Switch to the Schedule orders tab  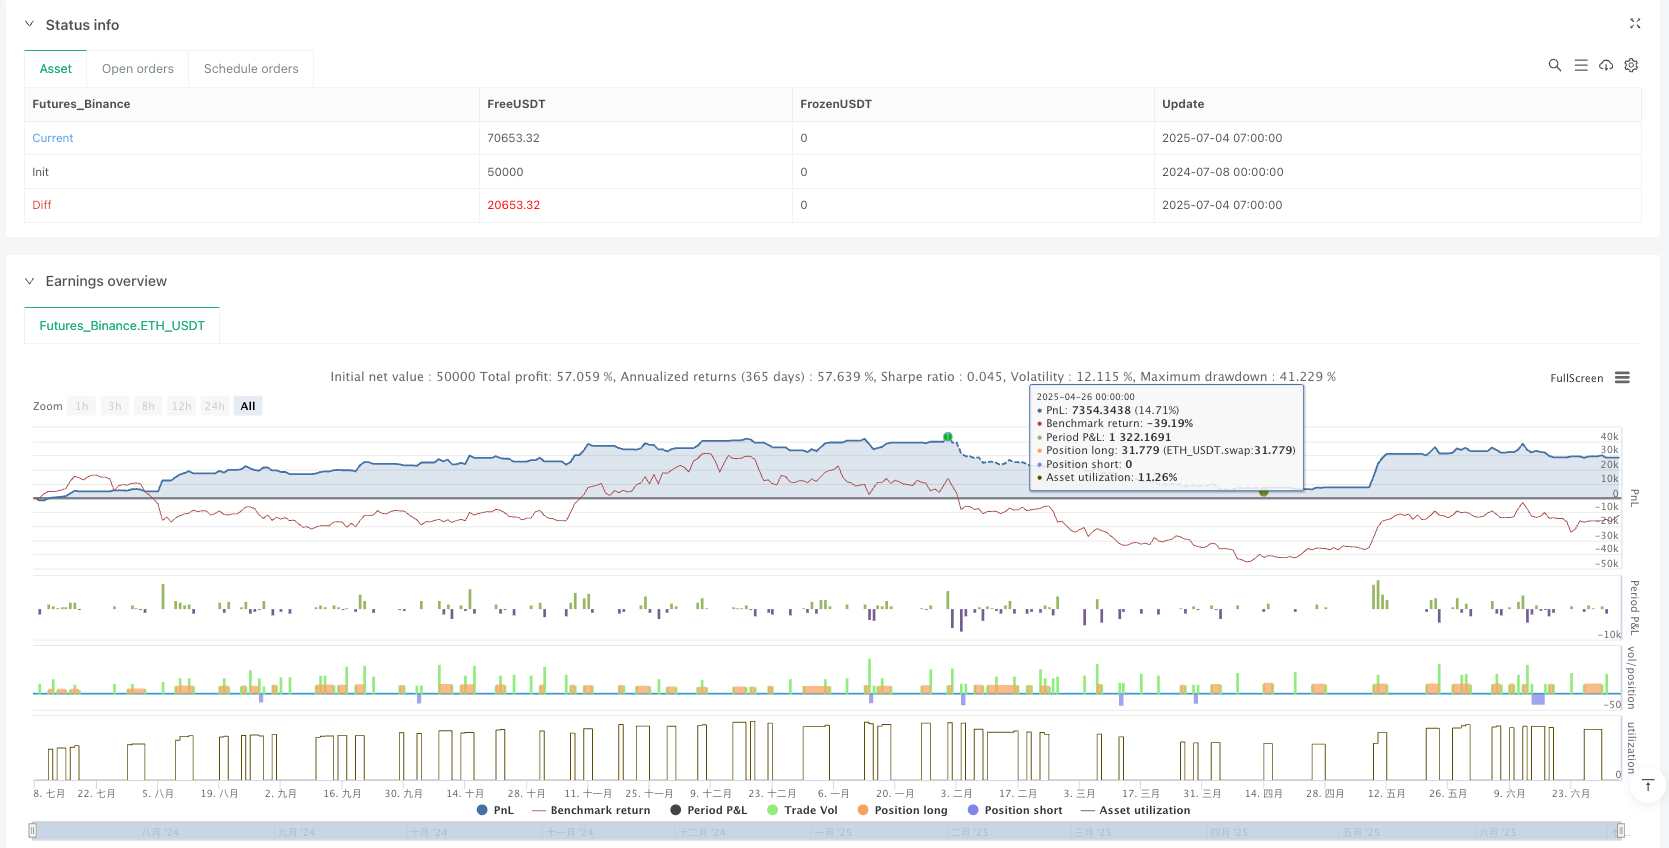[251, 69]
